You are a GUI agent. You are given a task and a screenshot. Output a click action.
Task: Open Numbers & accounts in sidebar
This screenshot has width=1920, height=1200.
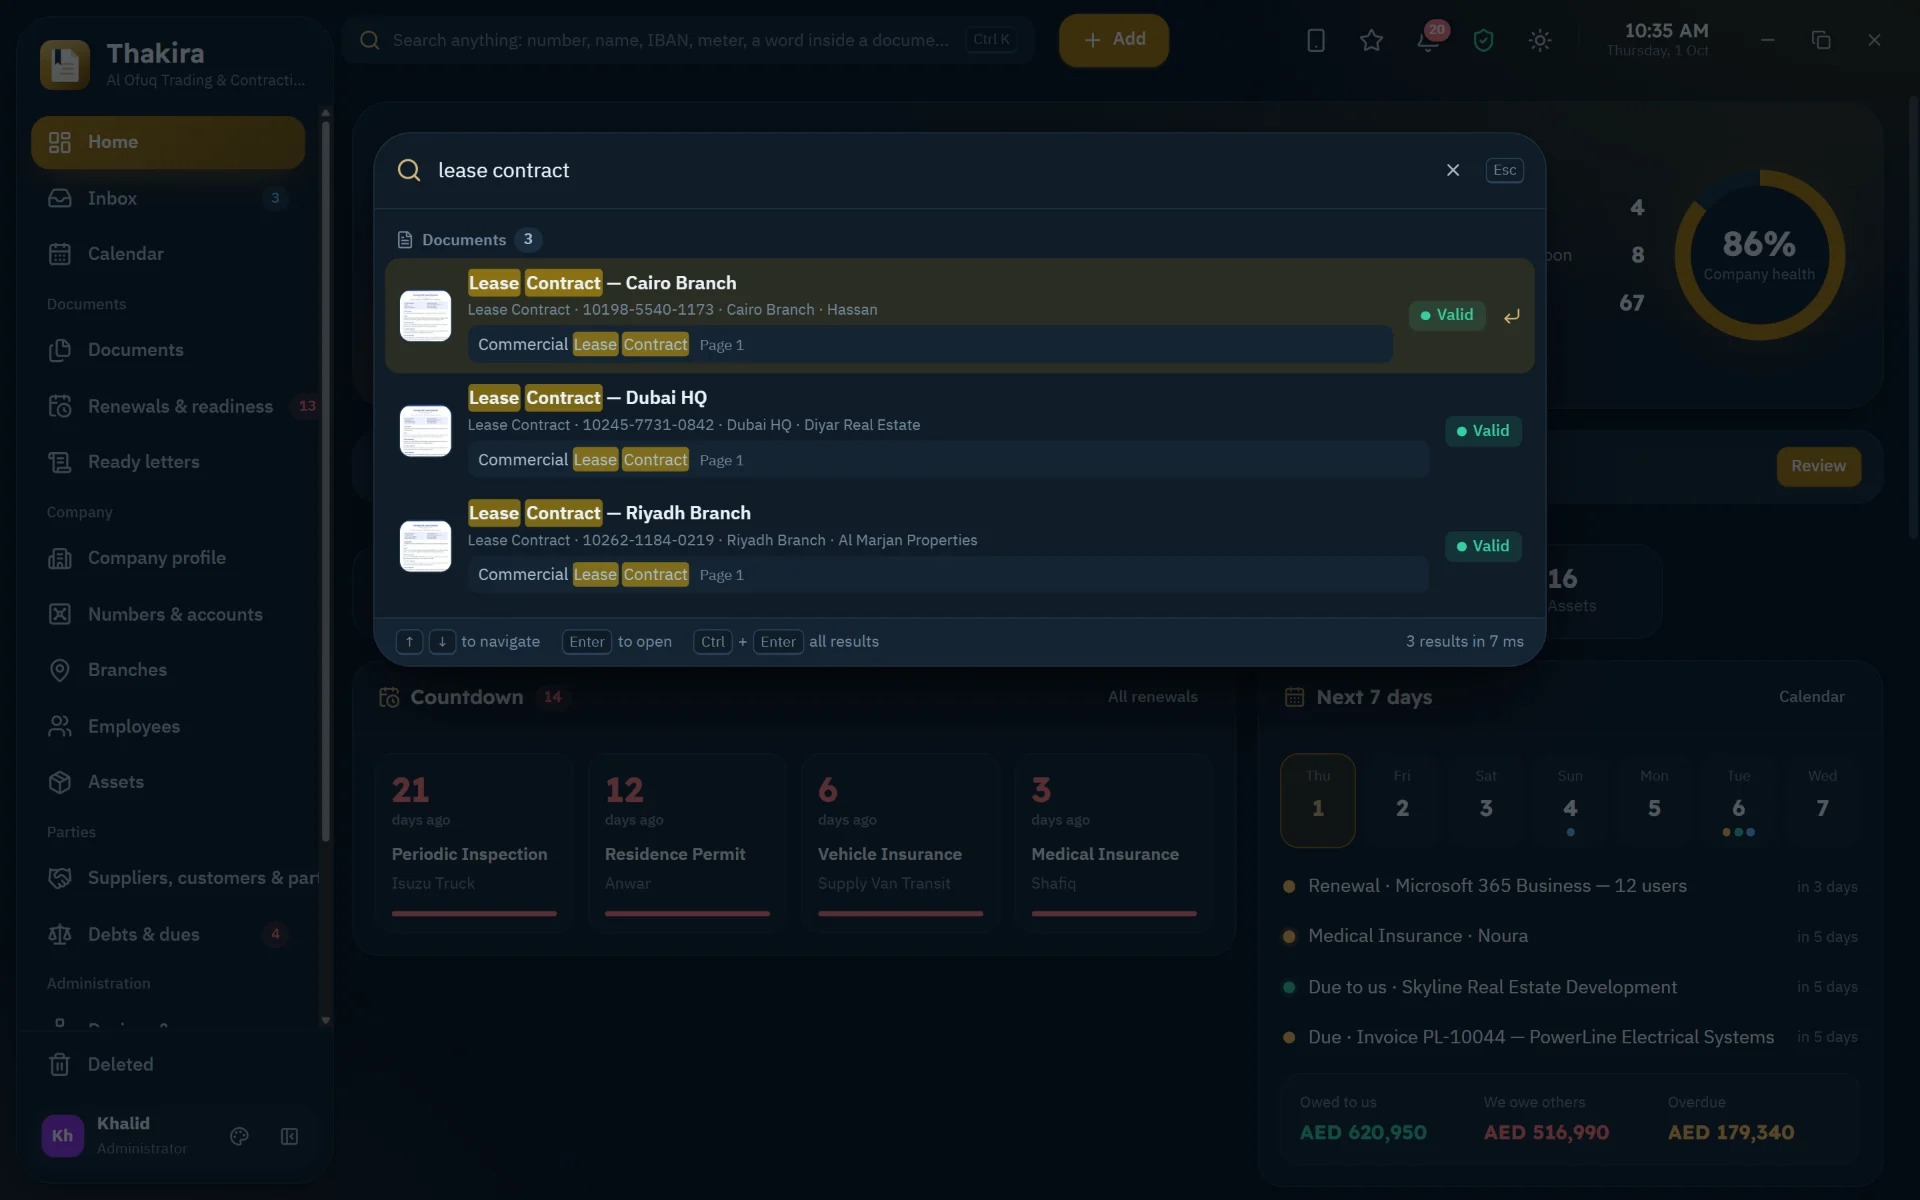coord(168,614)
